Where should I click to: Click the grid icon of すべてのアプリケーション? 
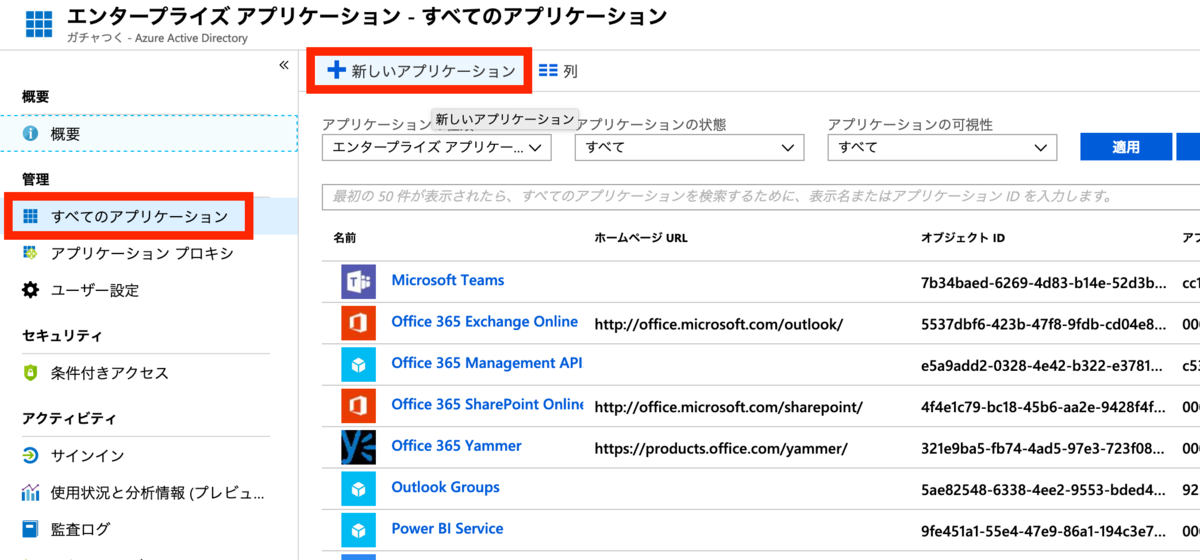coord(31,217)
